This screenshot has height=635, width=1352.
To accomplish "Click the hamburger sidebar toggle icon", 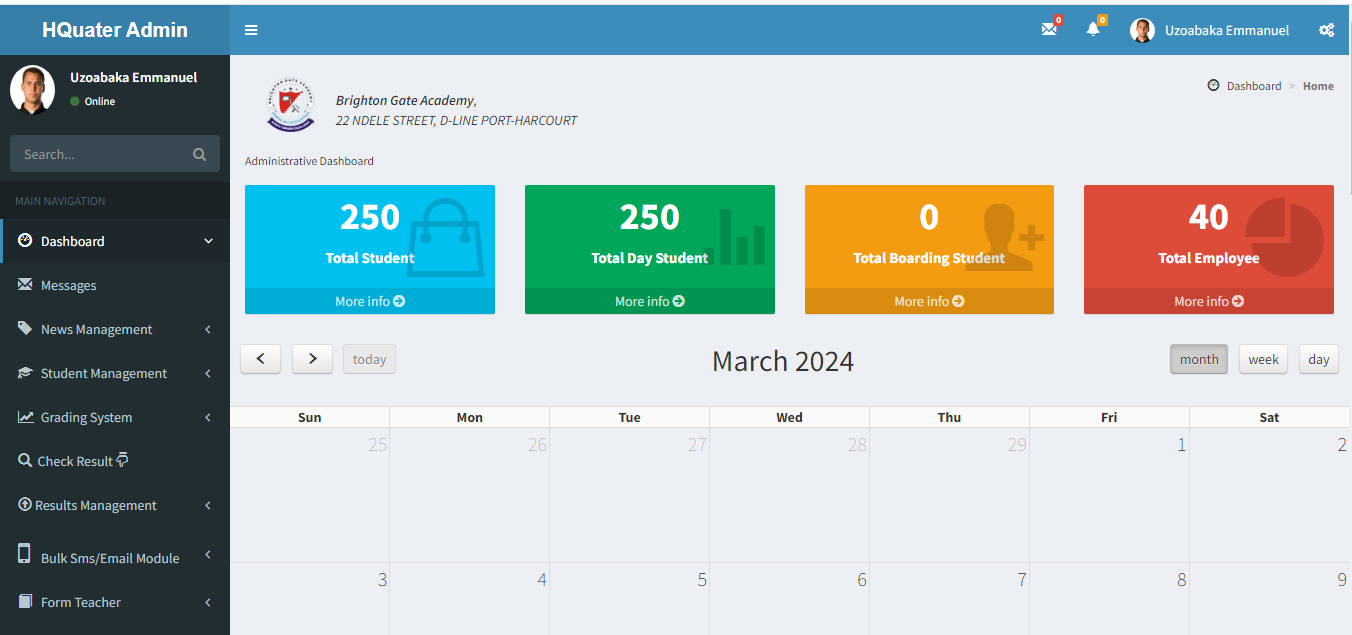I will click(251, 30).
